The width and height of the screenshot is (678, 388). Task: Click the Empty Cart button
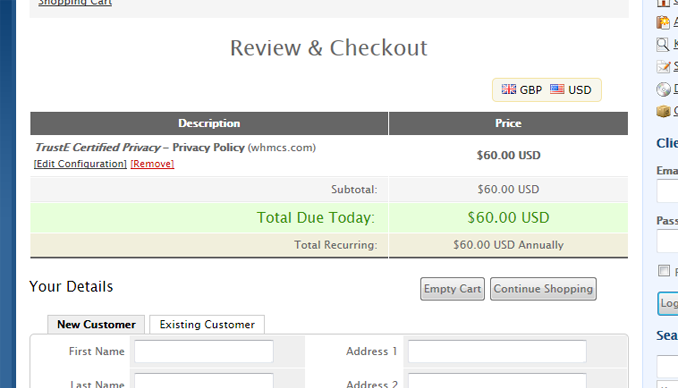[x=452, y=289]
